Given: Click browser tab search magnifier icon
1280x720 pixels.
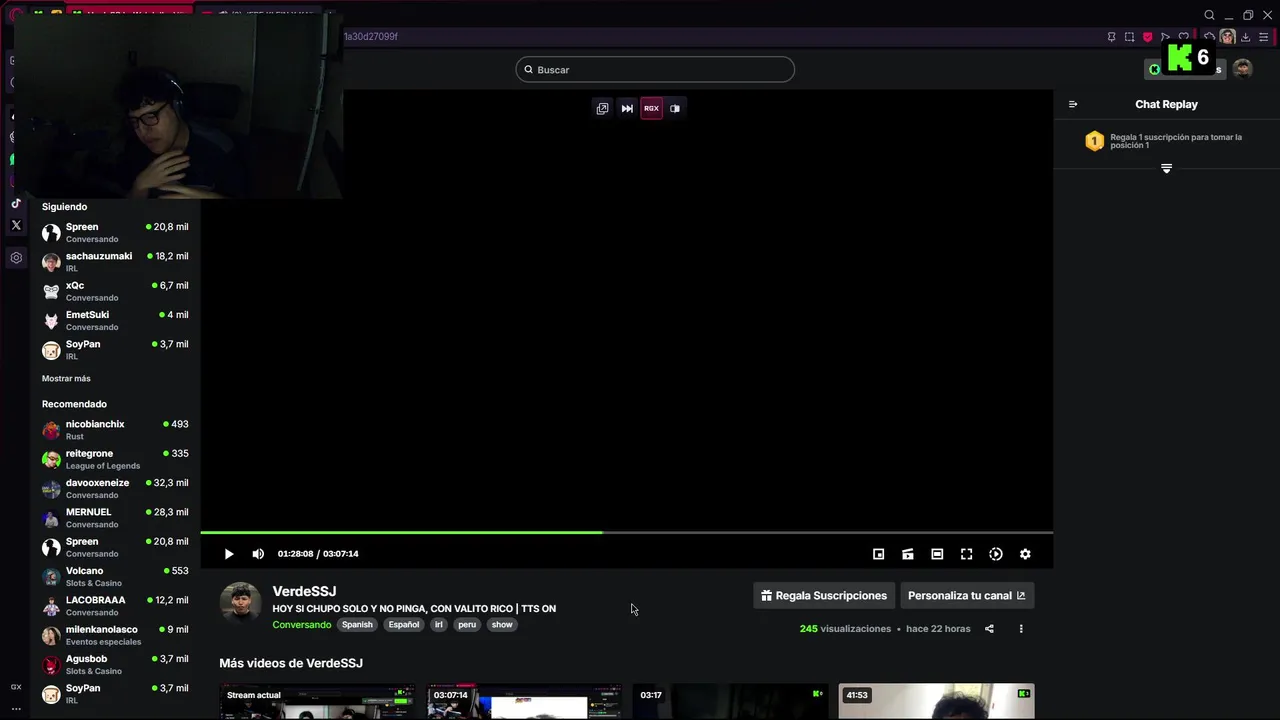Looking at the screenshot, I should pos(1209,15).
